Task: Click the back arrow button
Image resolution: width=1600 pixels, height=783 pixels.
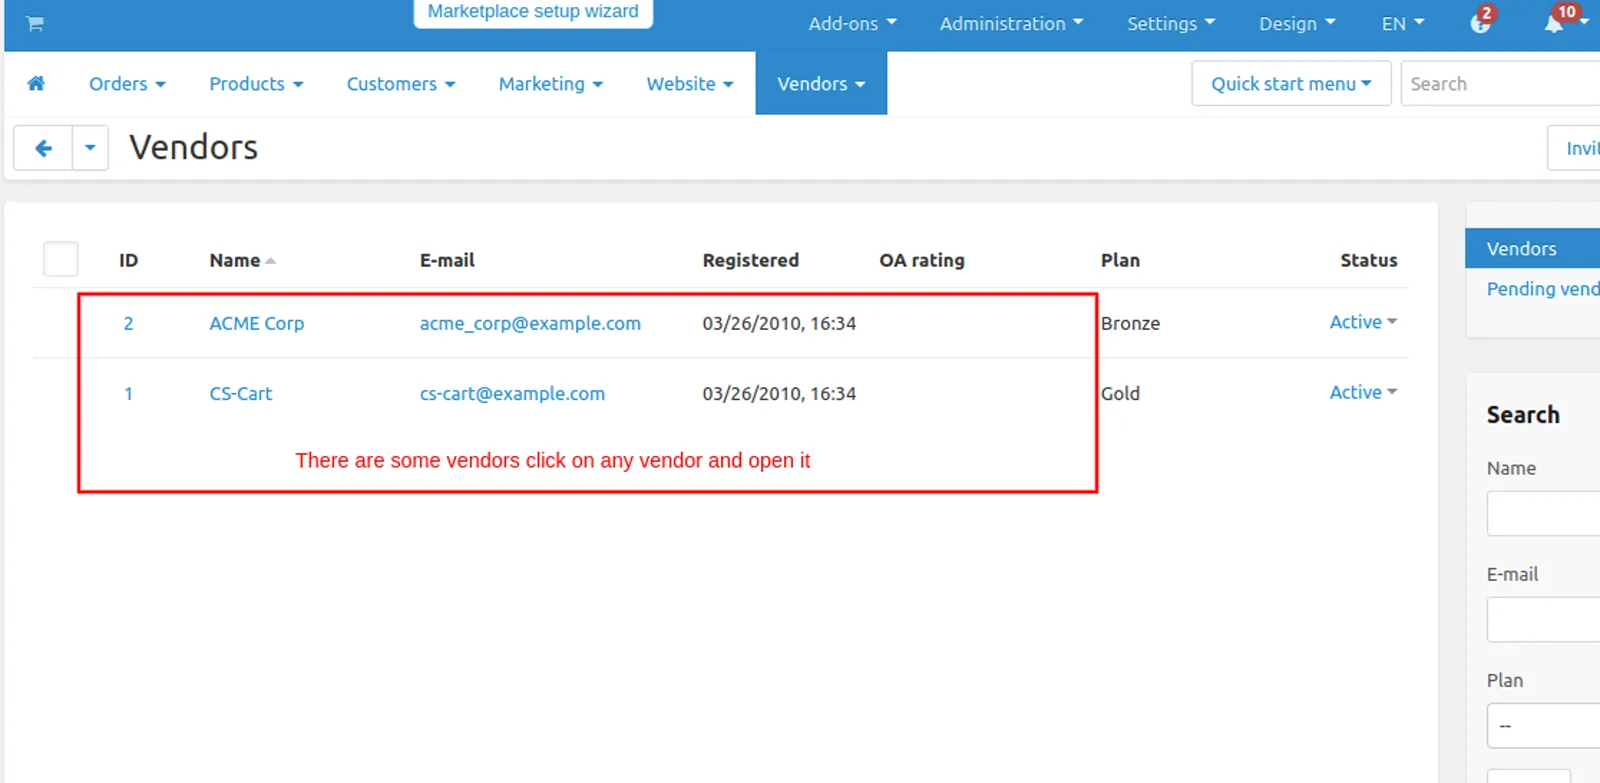Action: (x=43, y=148)
